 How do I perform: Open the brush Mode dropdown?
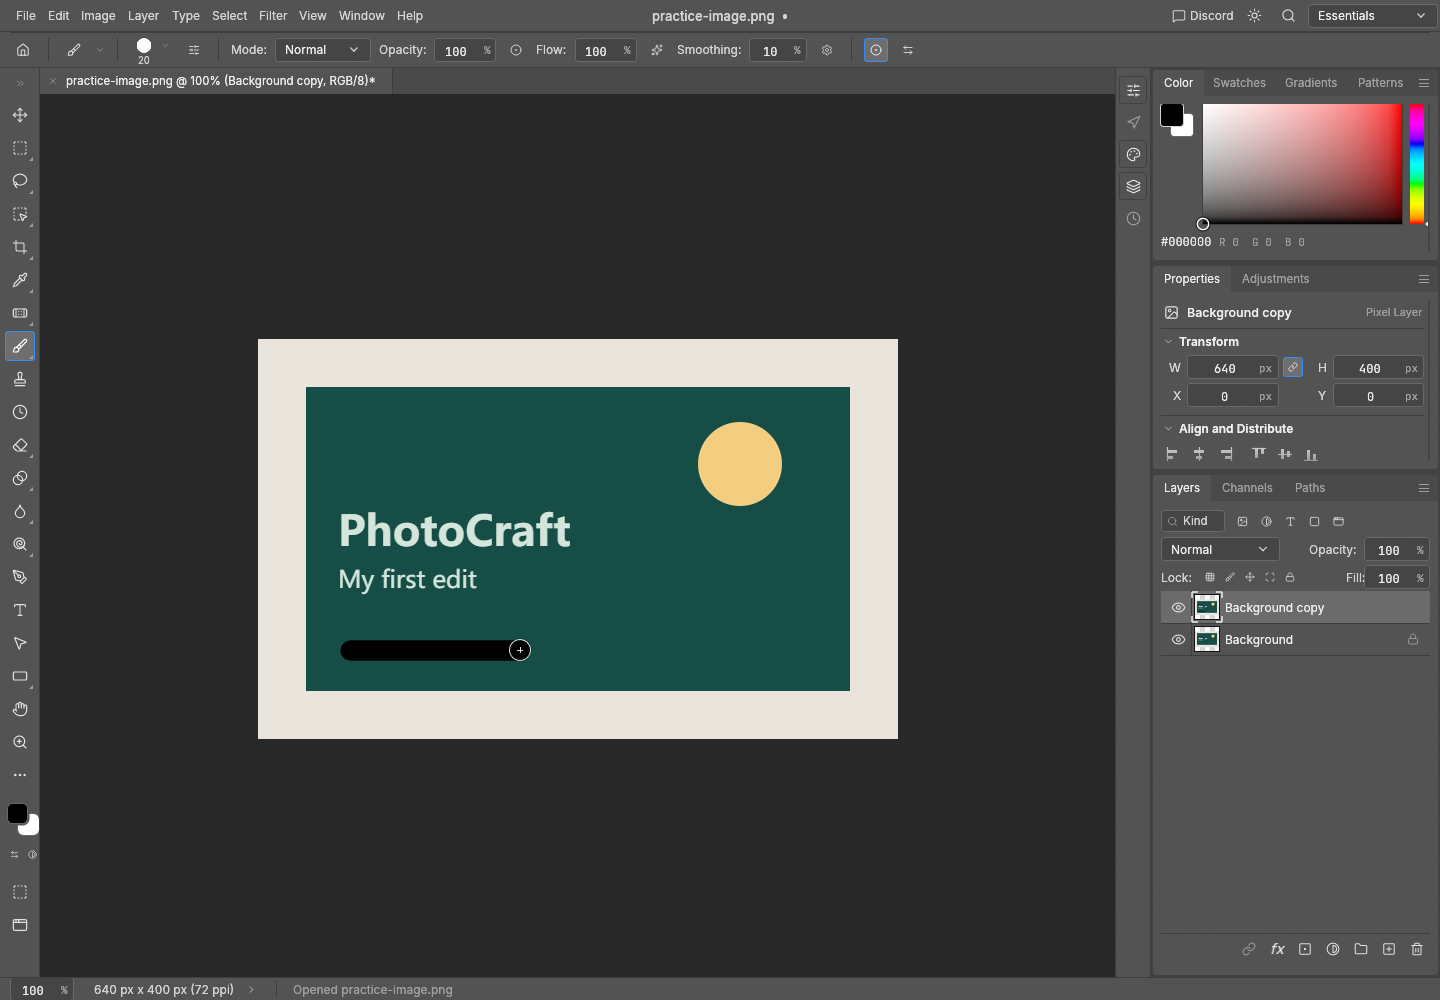pyautogui.click(x=322, y=50)
